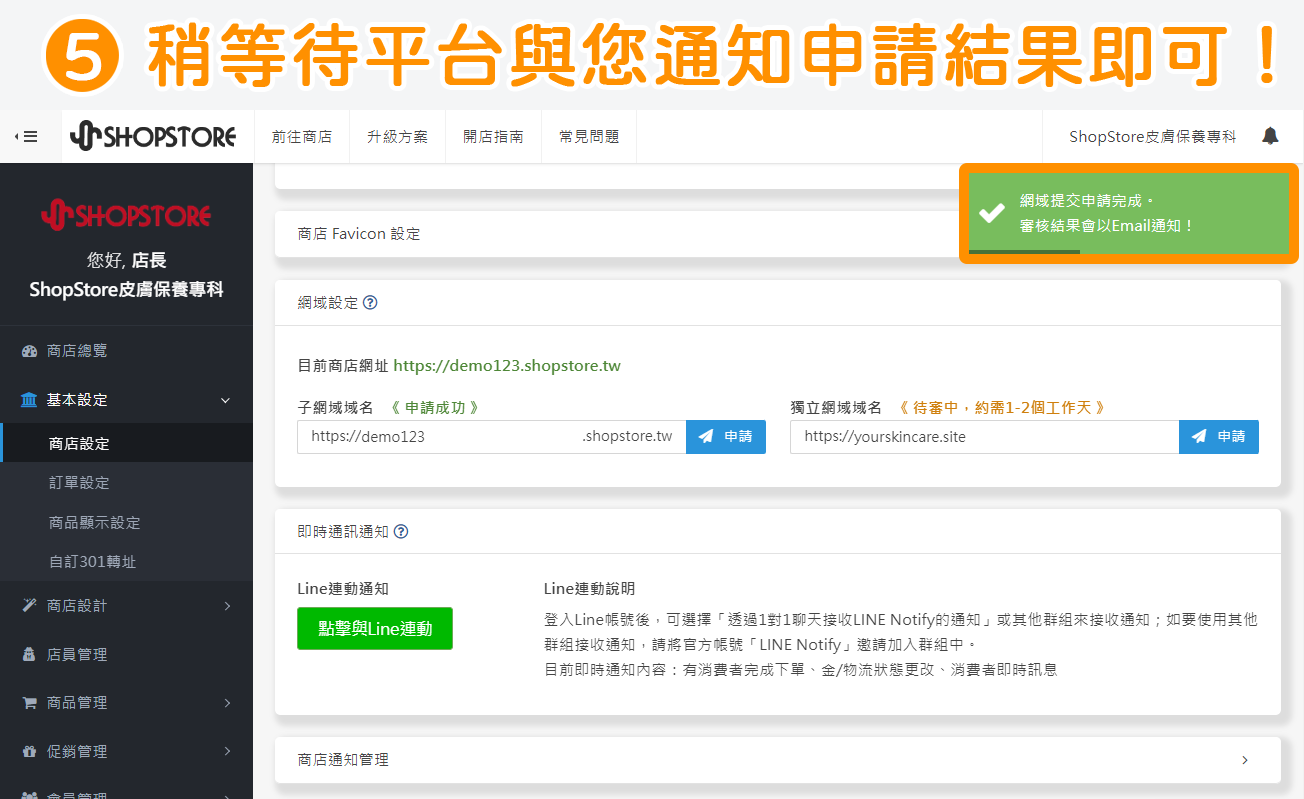This screenshot has width=1304, height=799.
Task: Go to 前往商店 in top menu
Action: tap(301, 137)
